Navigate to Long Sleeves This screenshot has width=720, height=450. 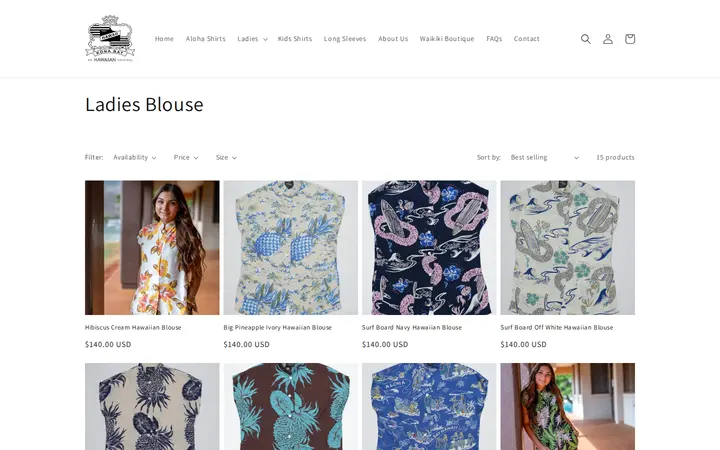345,39
